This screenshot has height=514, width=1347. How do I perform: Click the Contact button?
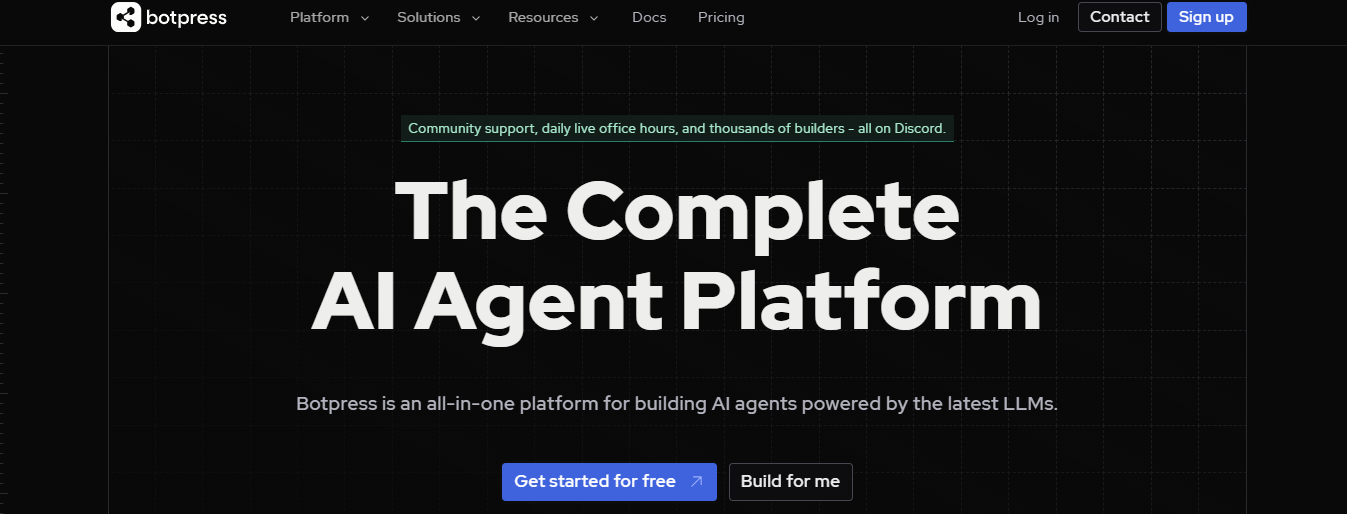coord(1120,17)
